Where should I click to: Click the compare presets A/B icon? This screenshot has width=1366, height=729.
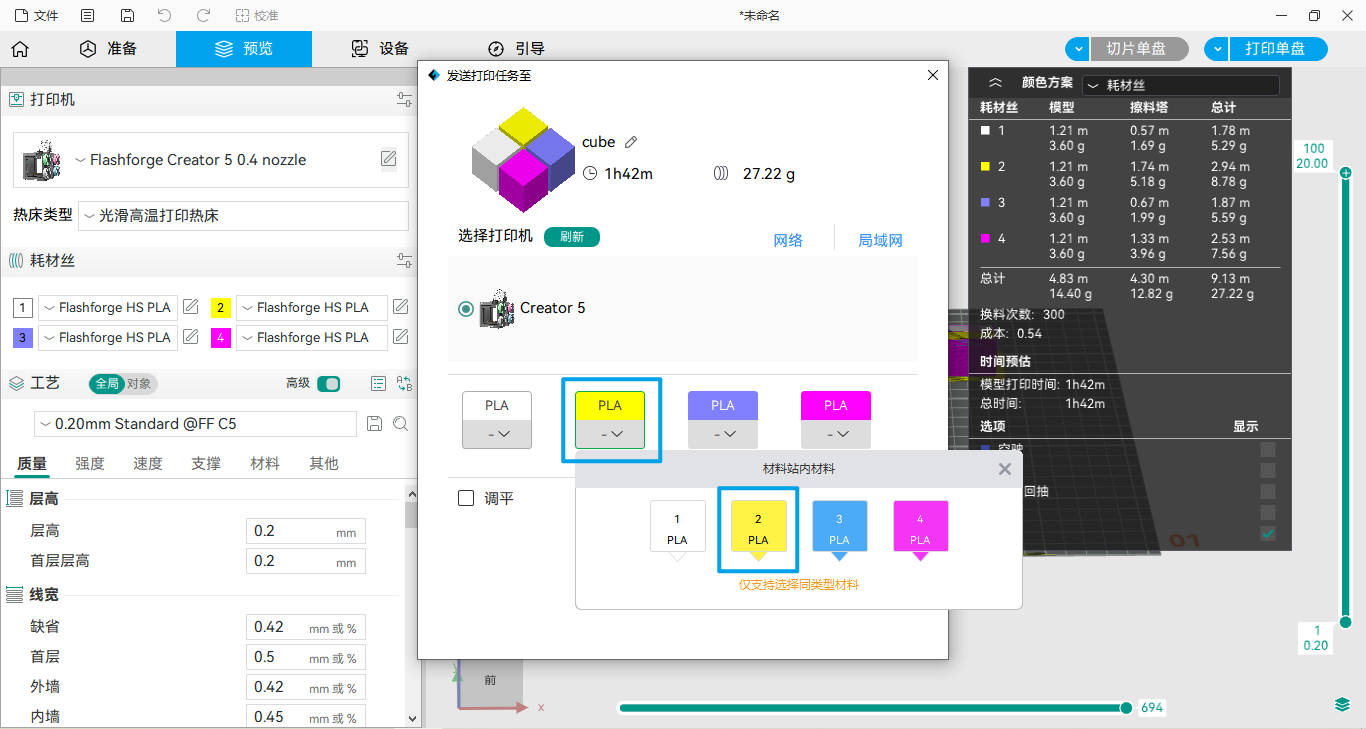pyautogui.click(x=405, y=383)
